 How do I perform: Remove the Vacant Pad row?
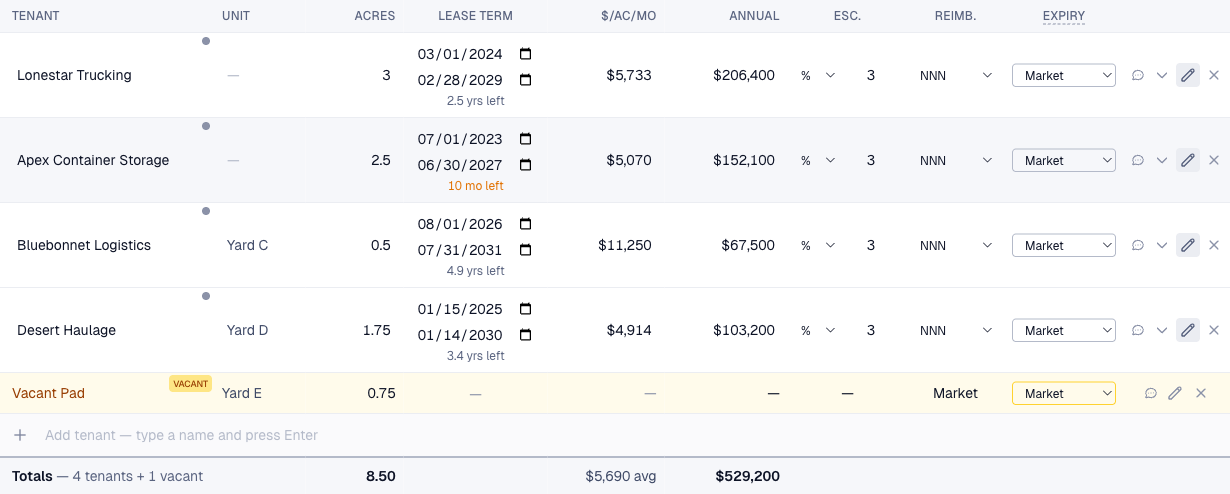[x=1202, y=393]
